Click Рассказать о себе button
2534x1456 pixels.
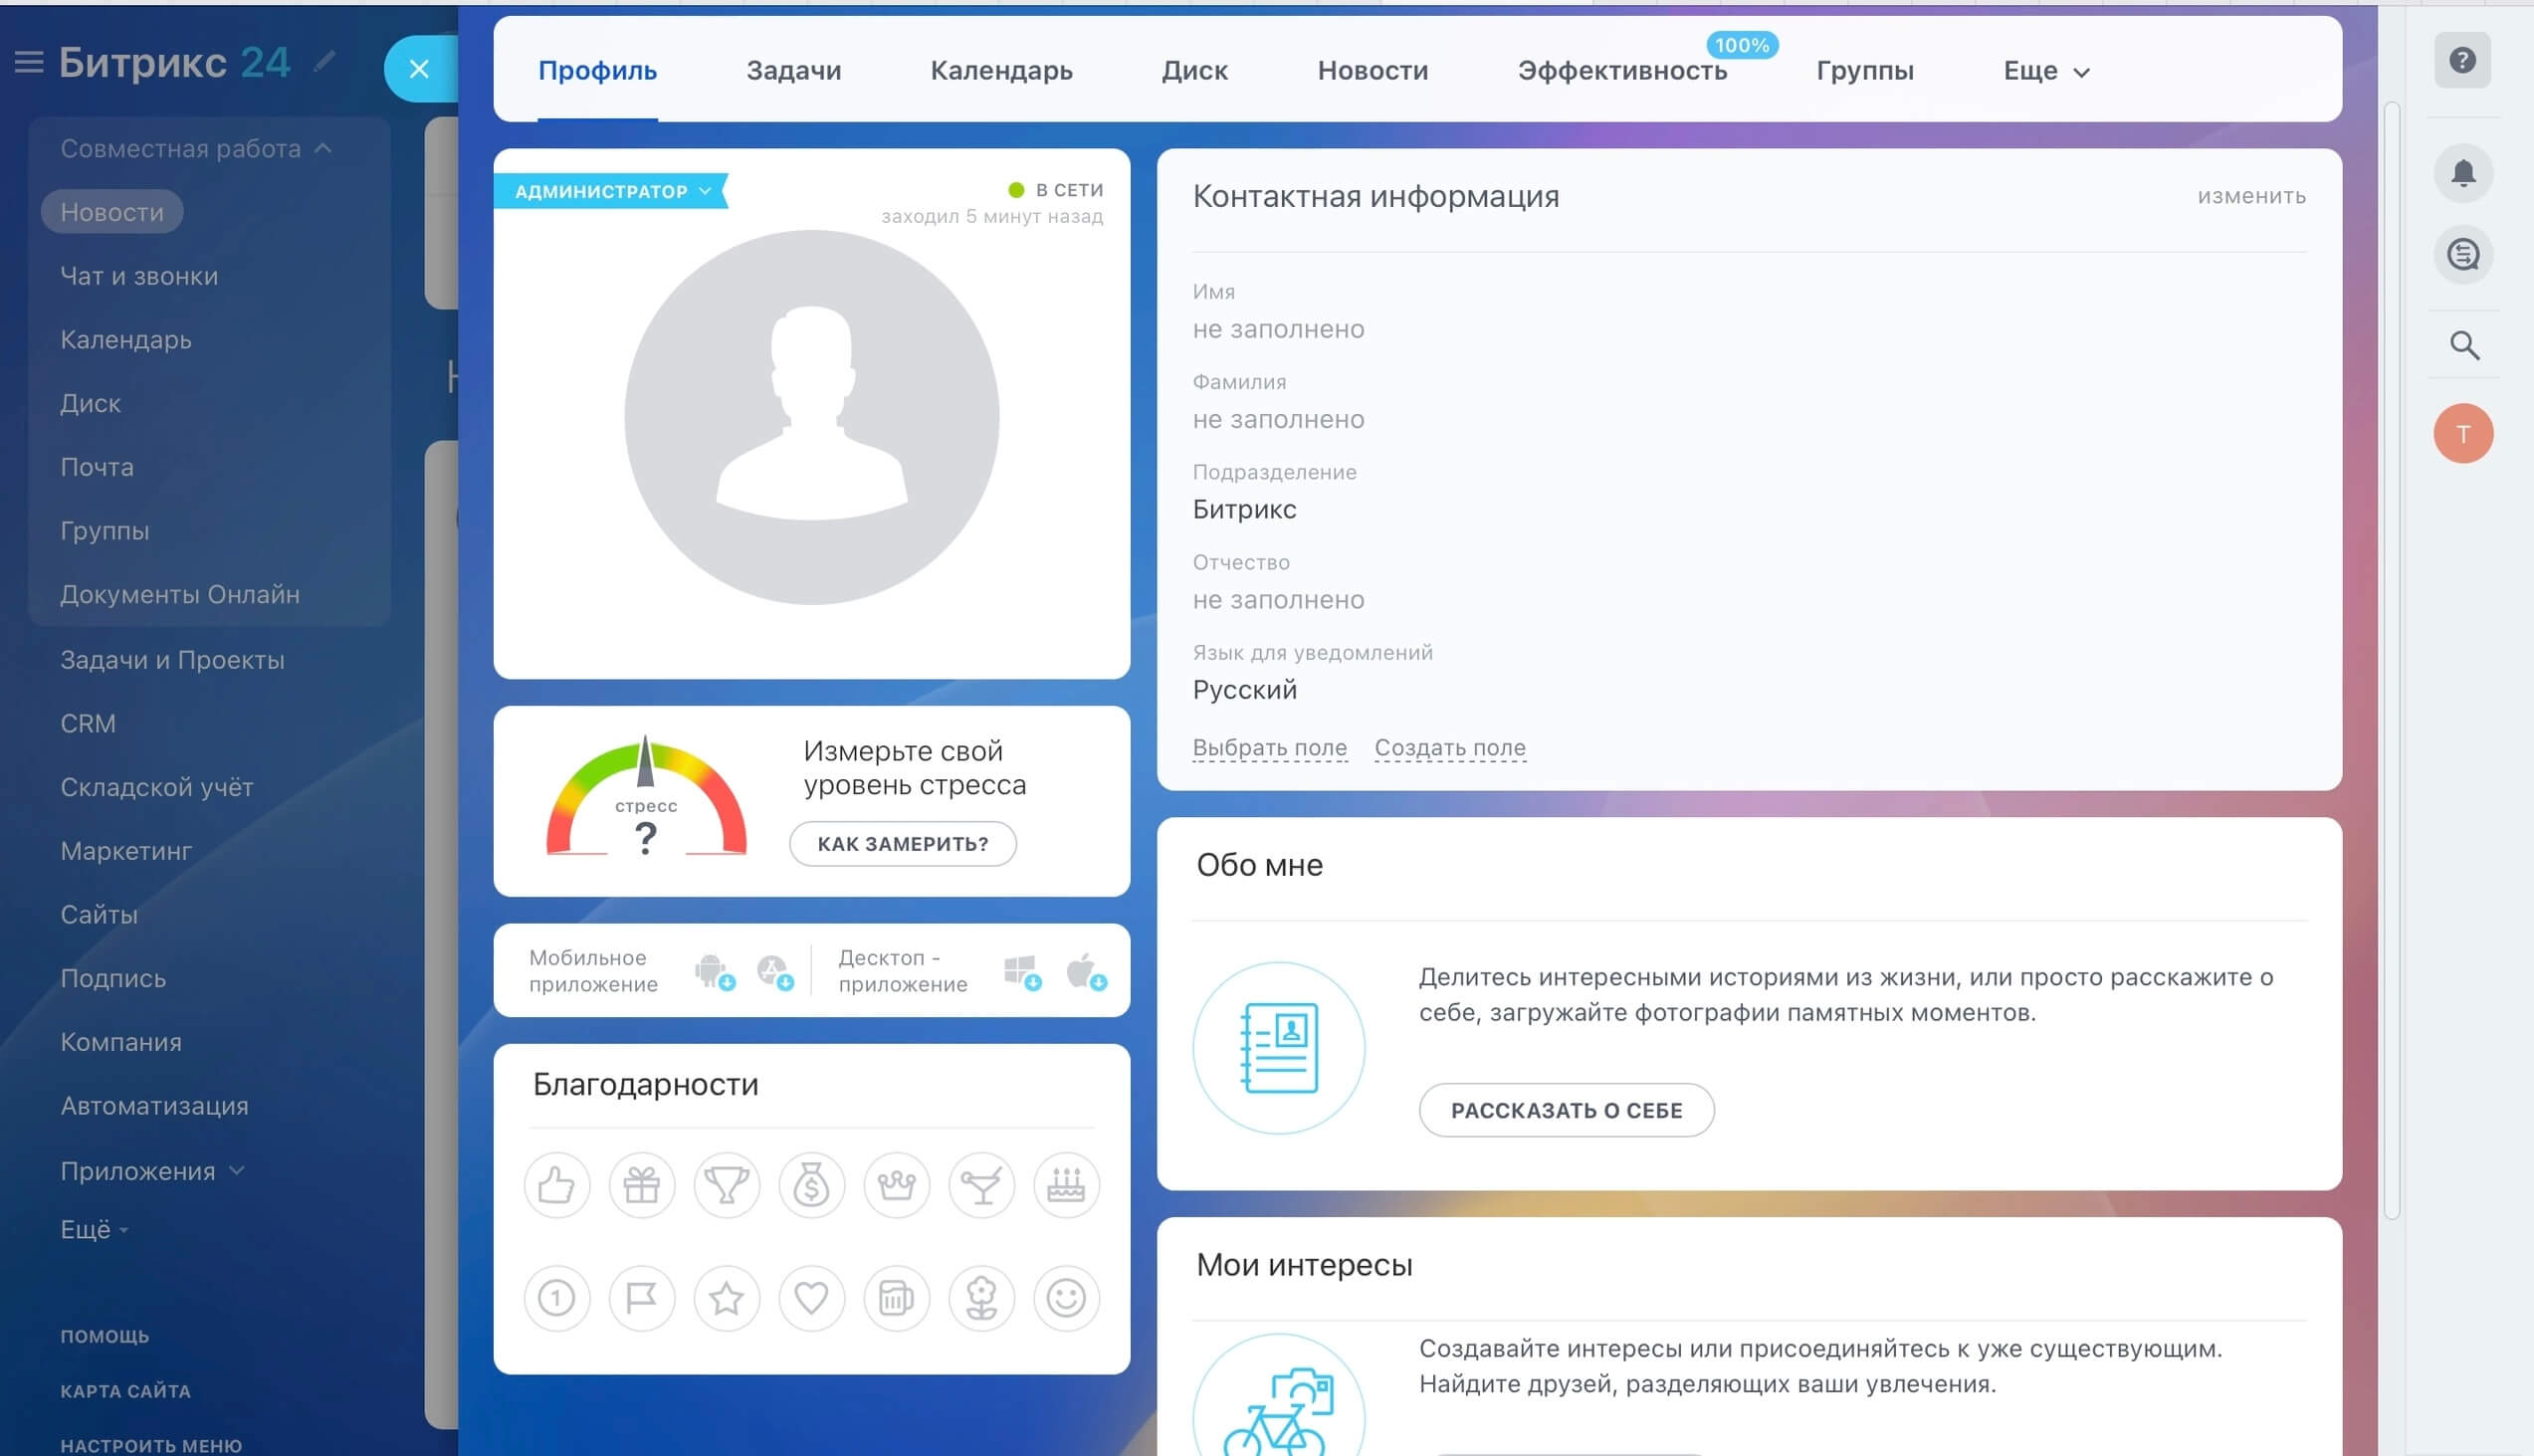1567,1110
